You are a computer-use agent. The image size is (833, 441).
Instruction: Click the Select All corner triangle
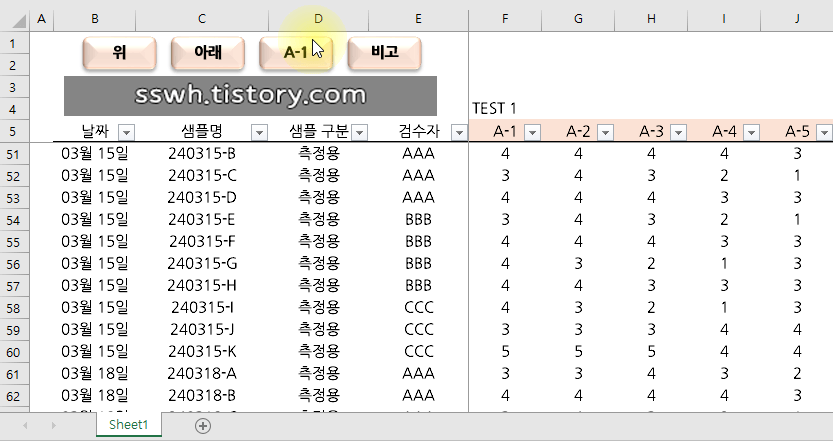pos(18,20)
